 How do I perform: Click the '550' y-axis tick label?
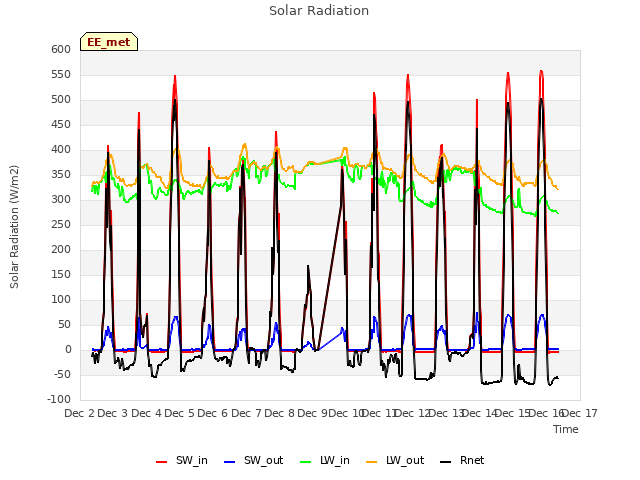[61, 75]
